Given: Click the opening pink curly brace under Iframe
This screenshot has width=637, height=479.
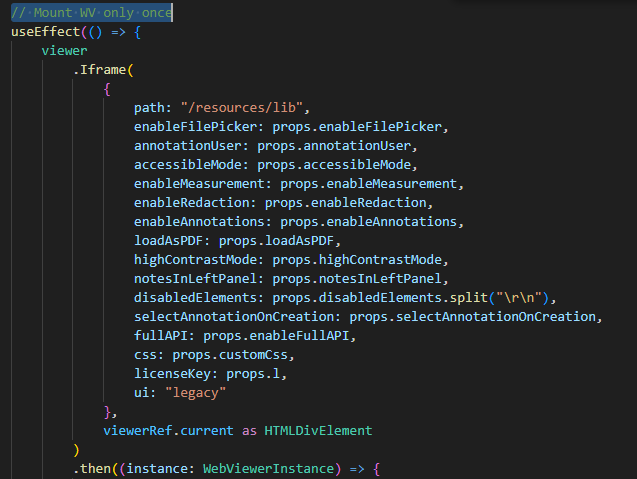Looking at the screenshot, I should [107, 89].
